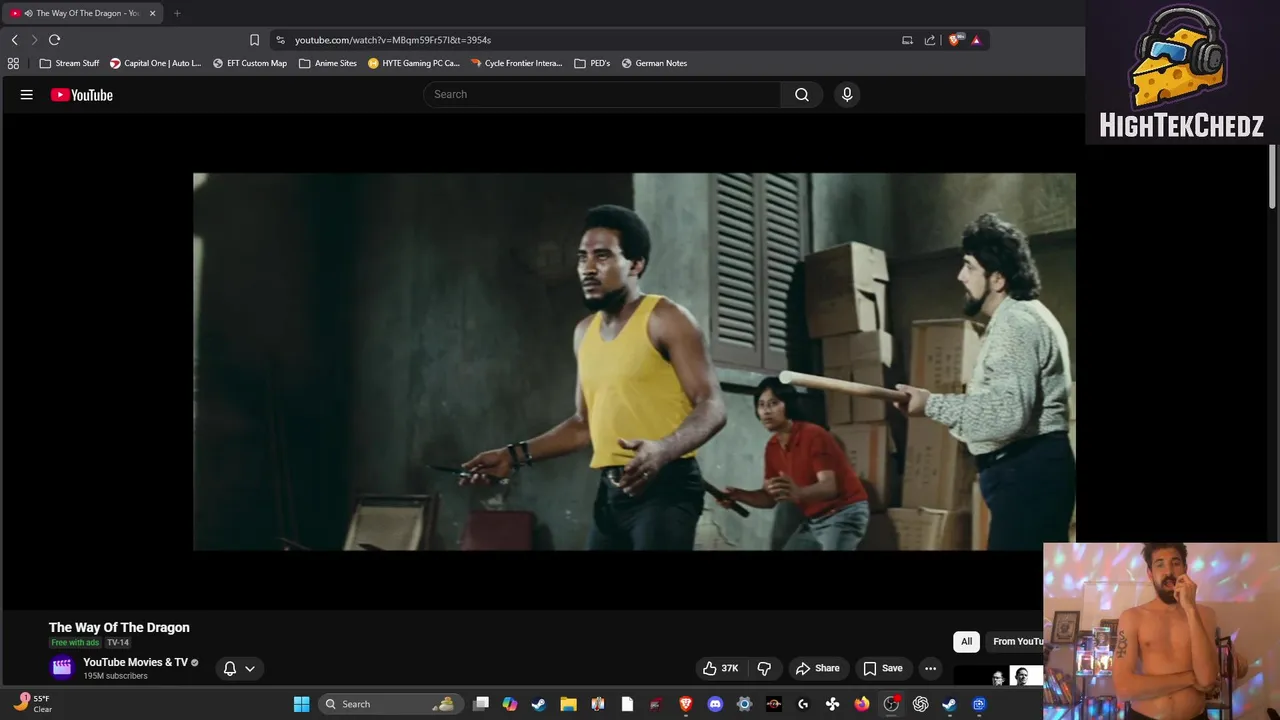Select The Way Of The Dragon browser tab
This screenshot has width=1280, height=720.
[80, 13]
